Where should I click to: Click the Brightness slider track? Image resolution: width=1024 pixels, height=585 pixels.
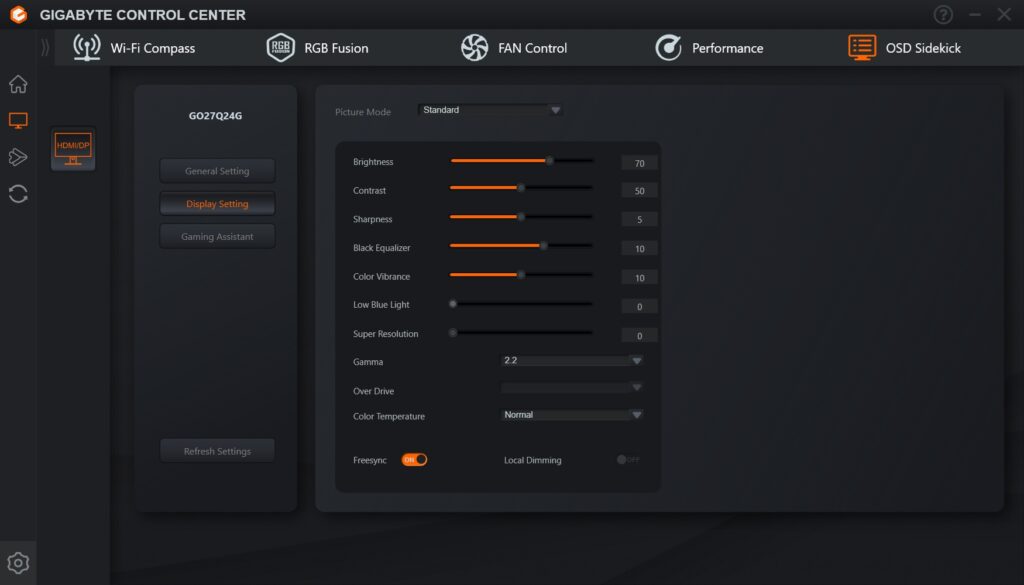click(x=521, y=161)
